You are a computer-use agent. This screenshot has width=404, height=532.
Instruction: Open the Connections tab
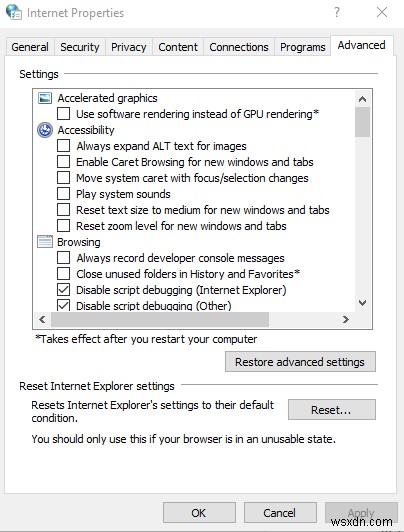point(239,47)
